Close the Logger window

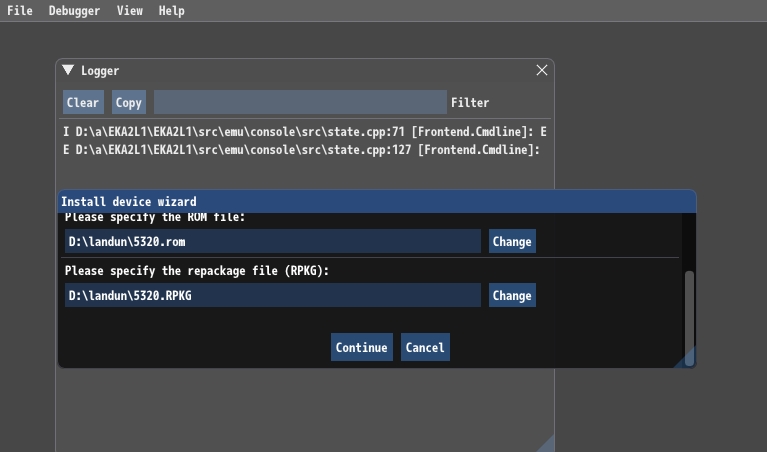(541, 70)
